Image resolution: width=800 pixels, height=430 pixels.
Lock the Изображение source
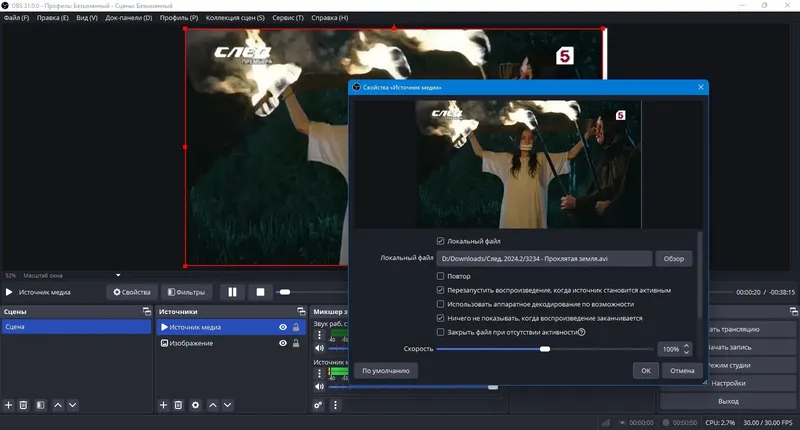pyautogui.click(x=296, y=343)
